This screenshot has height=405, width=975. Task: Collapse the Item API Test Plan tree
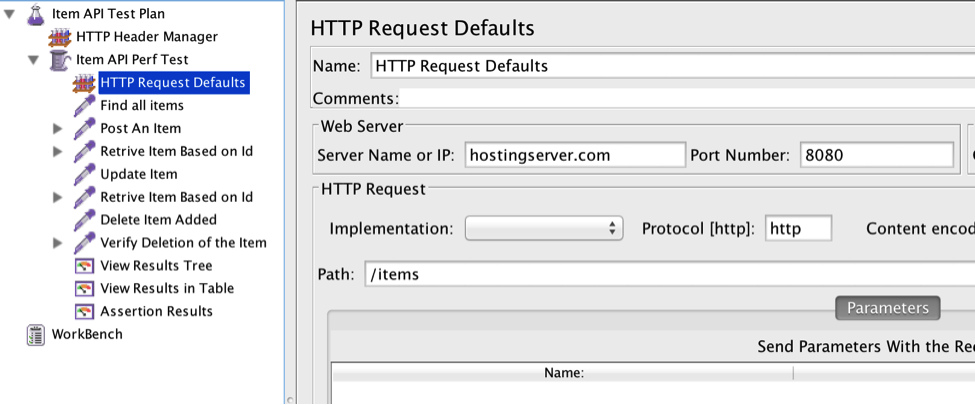10,14
